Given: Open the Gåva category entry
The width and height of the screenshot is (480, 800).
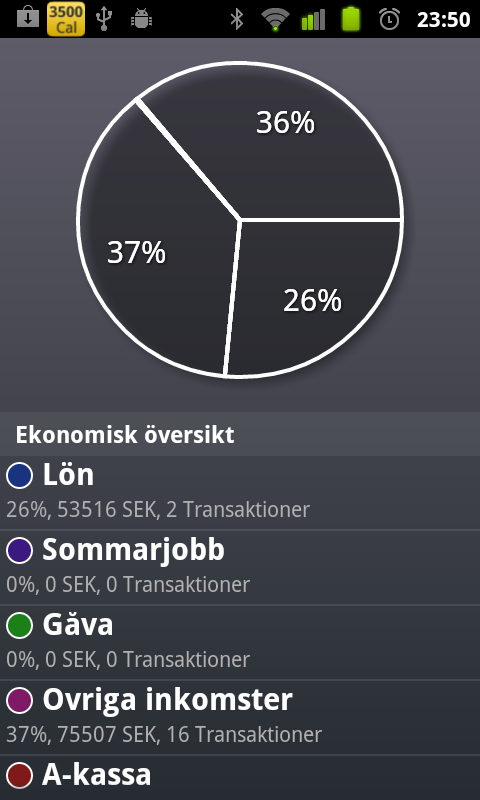Looking at the screenshot, I should pos(240,643).
